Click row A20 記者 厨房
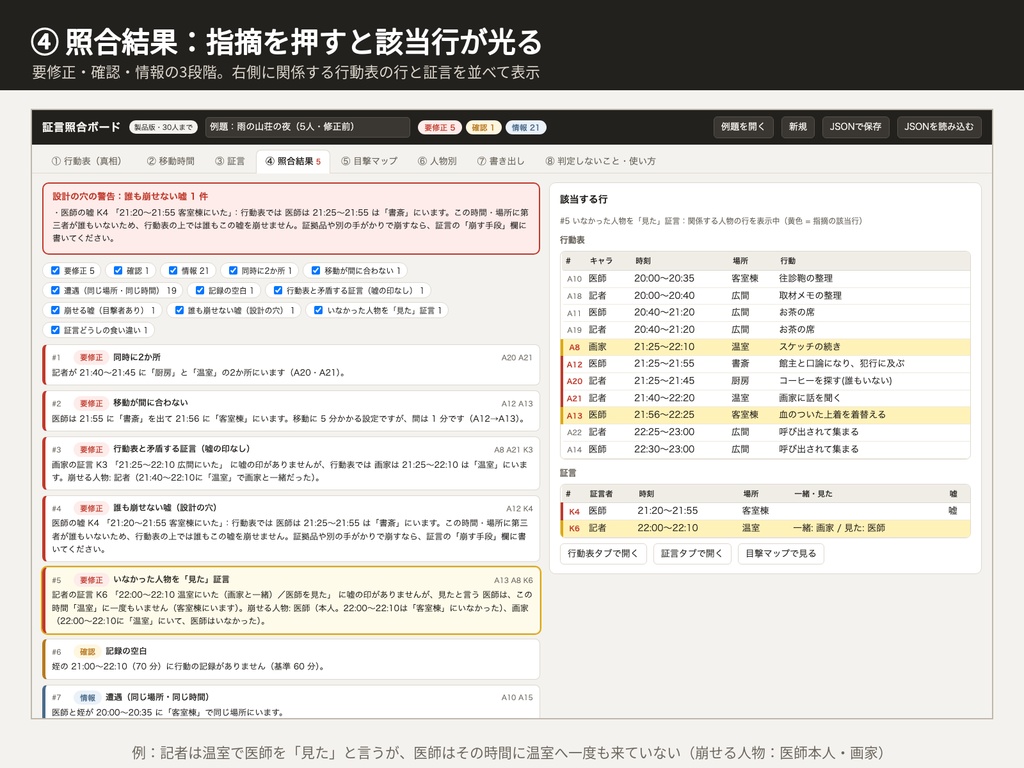Screen dimensions: 1024x768 765,381
